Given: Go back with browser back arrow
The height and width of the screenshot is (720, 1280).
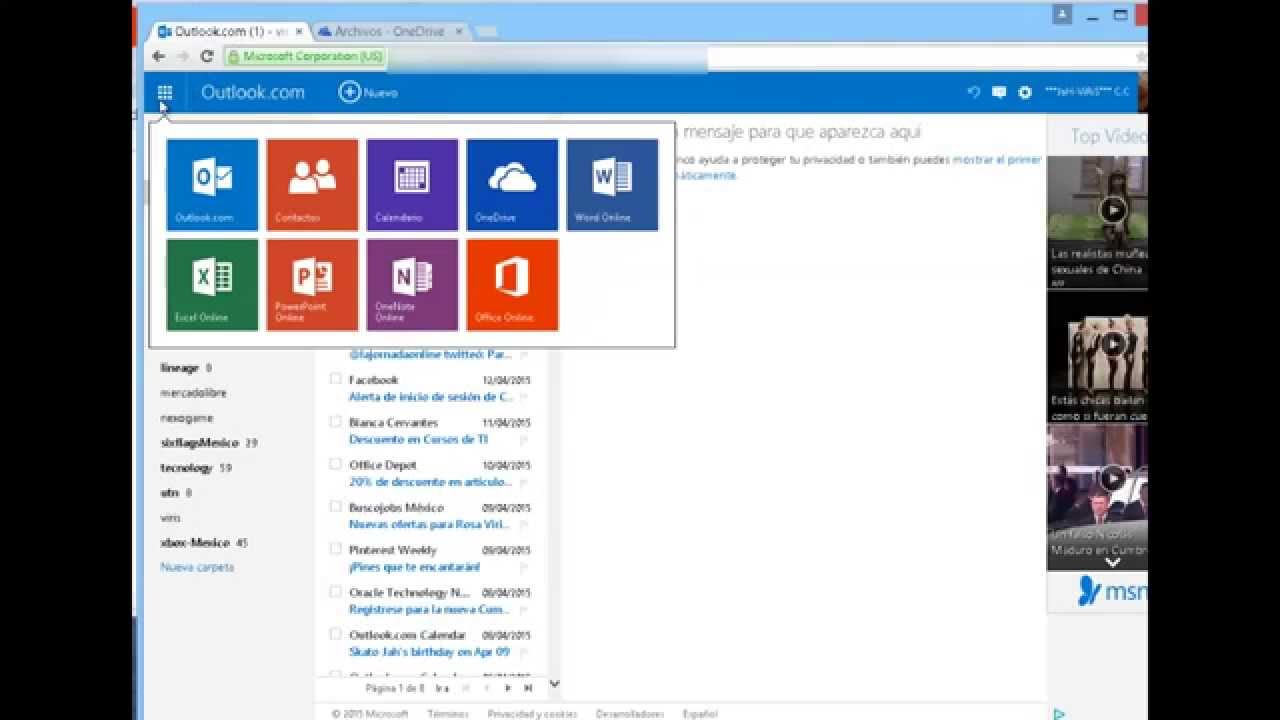Looking at the screenshot, I should (158, 57).
